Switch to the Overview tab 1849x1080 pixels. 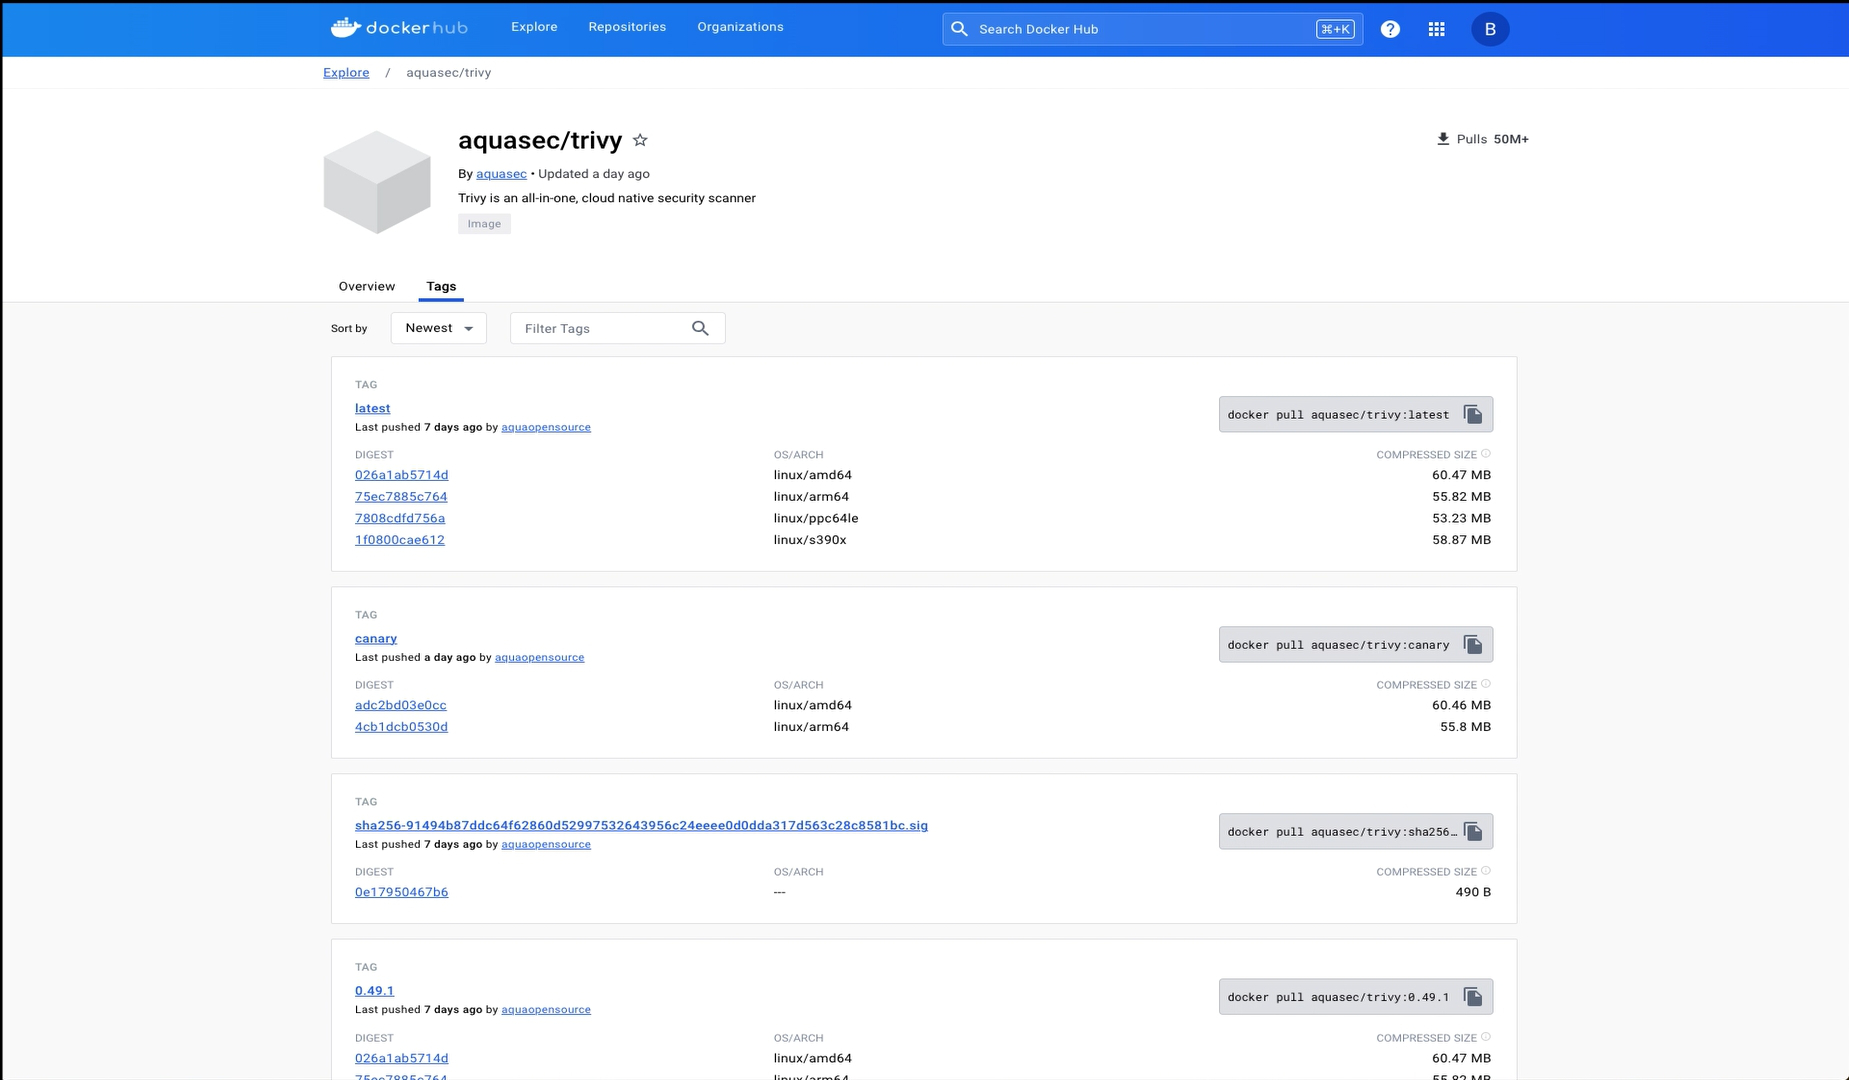click(x=366, y=286)
